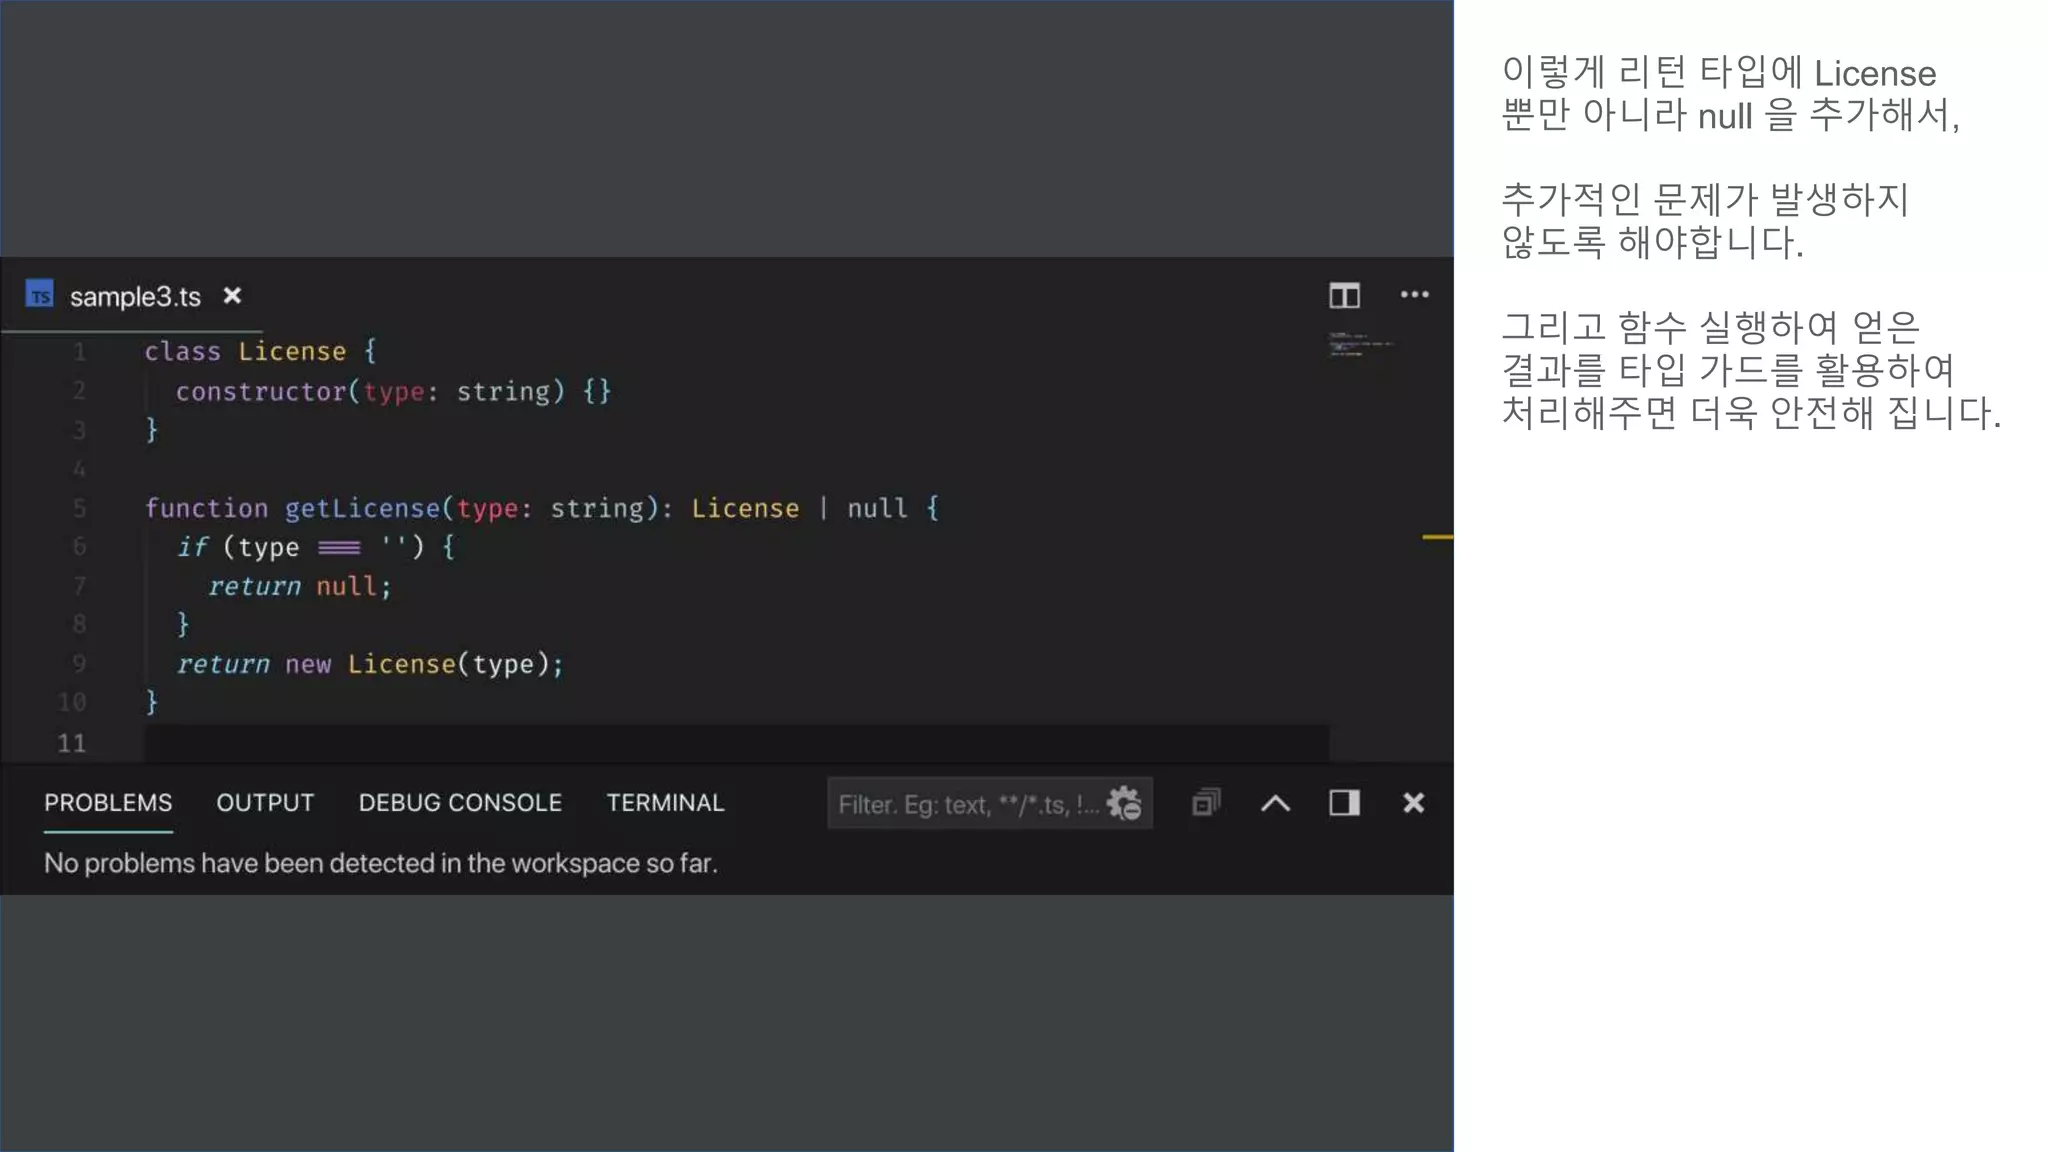The image size is (2048, 1152).
Task: Switch to the OUTPUT panel tab
Action: click(265, 803)
